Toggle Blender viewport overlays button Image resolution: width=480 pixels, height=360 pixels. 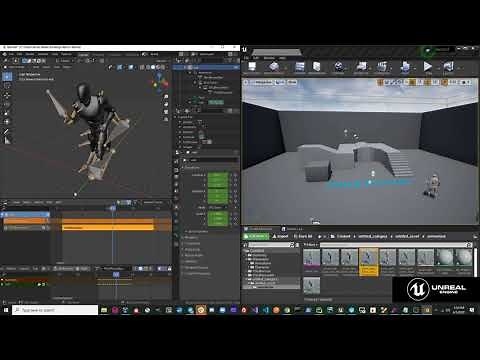pos(131,67)
